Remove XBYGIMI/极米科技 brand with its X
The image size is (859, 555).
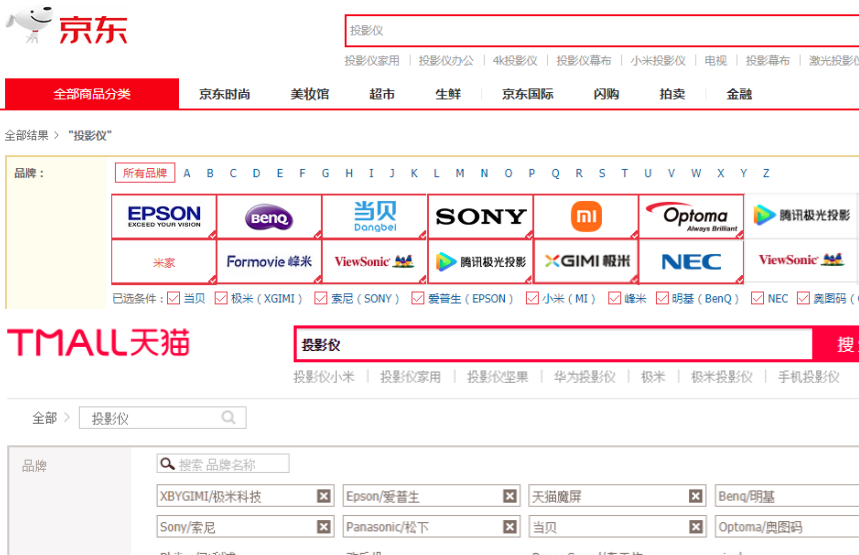tap(324, 496)
